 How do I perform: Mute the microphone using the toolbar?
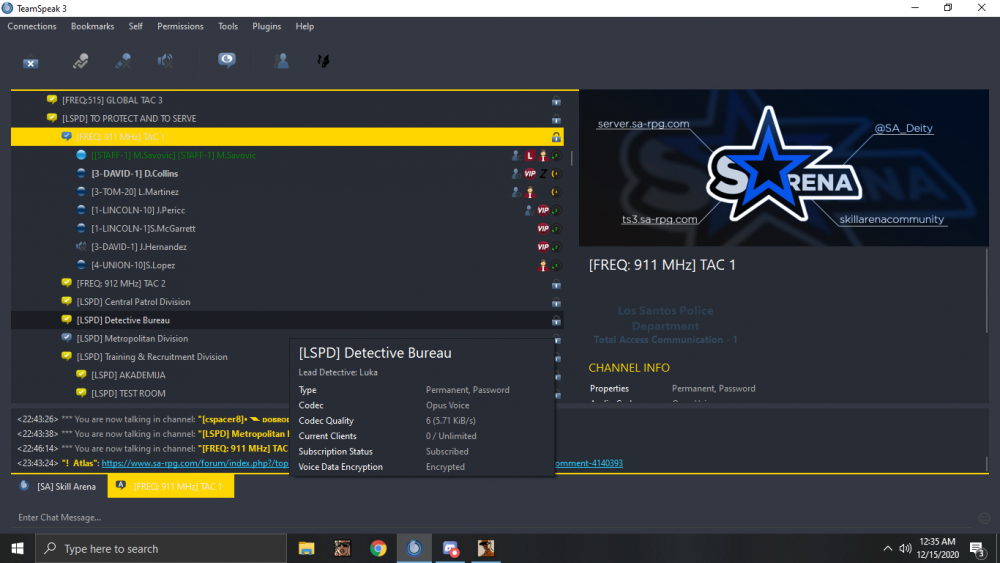click(123, 61)
